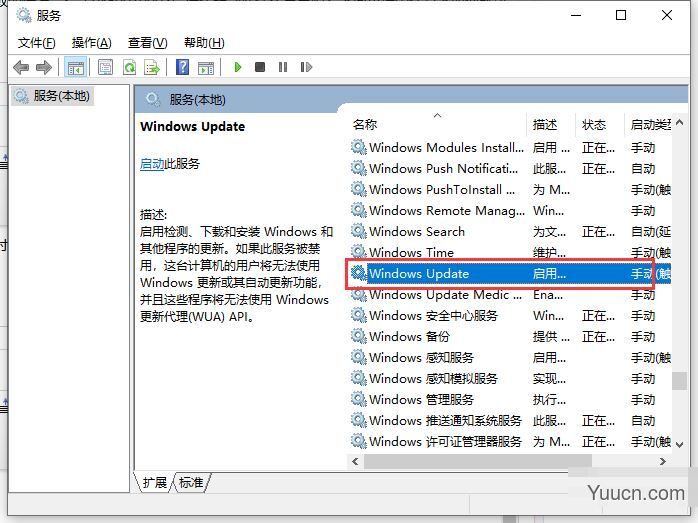Open the Properties toolbar icon

point(106,67)
